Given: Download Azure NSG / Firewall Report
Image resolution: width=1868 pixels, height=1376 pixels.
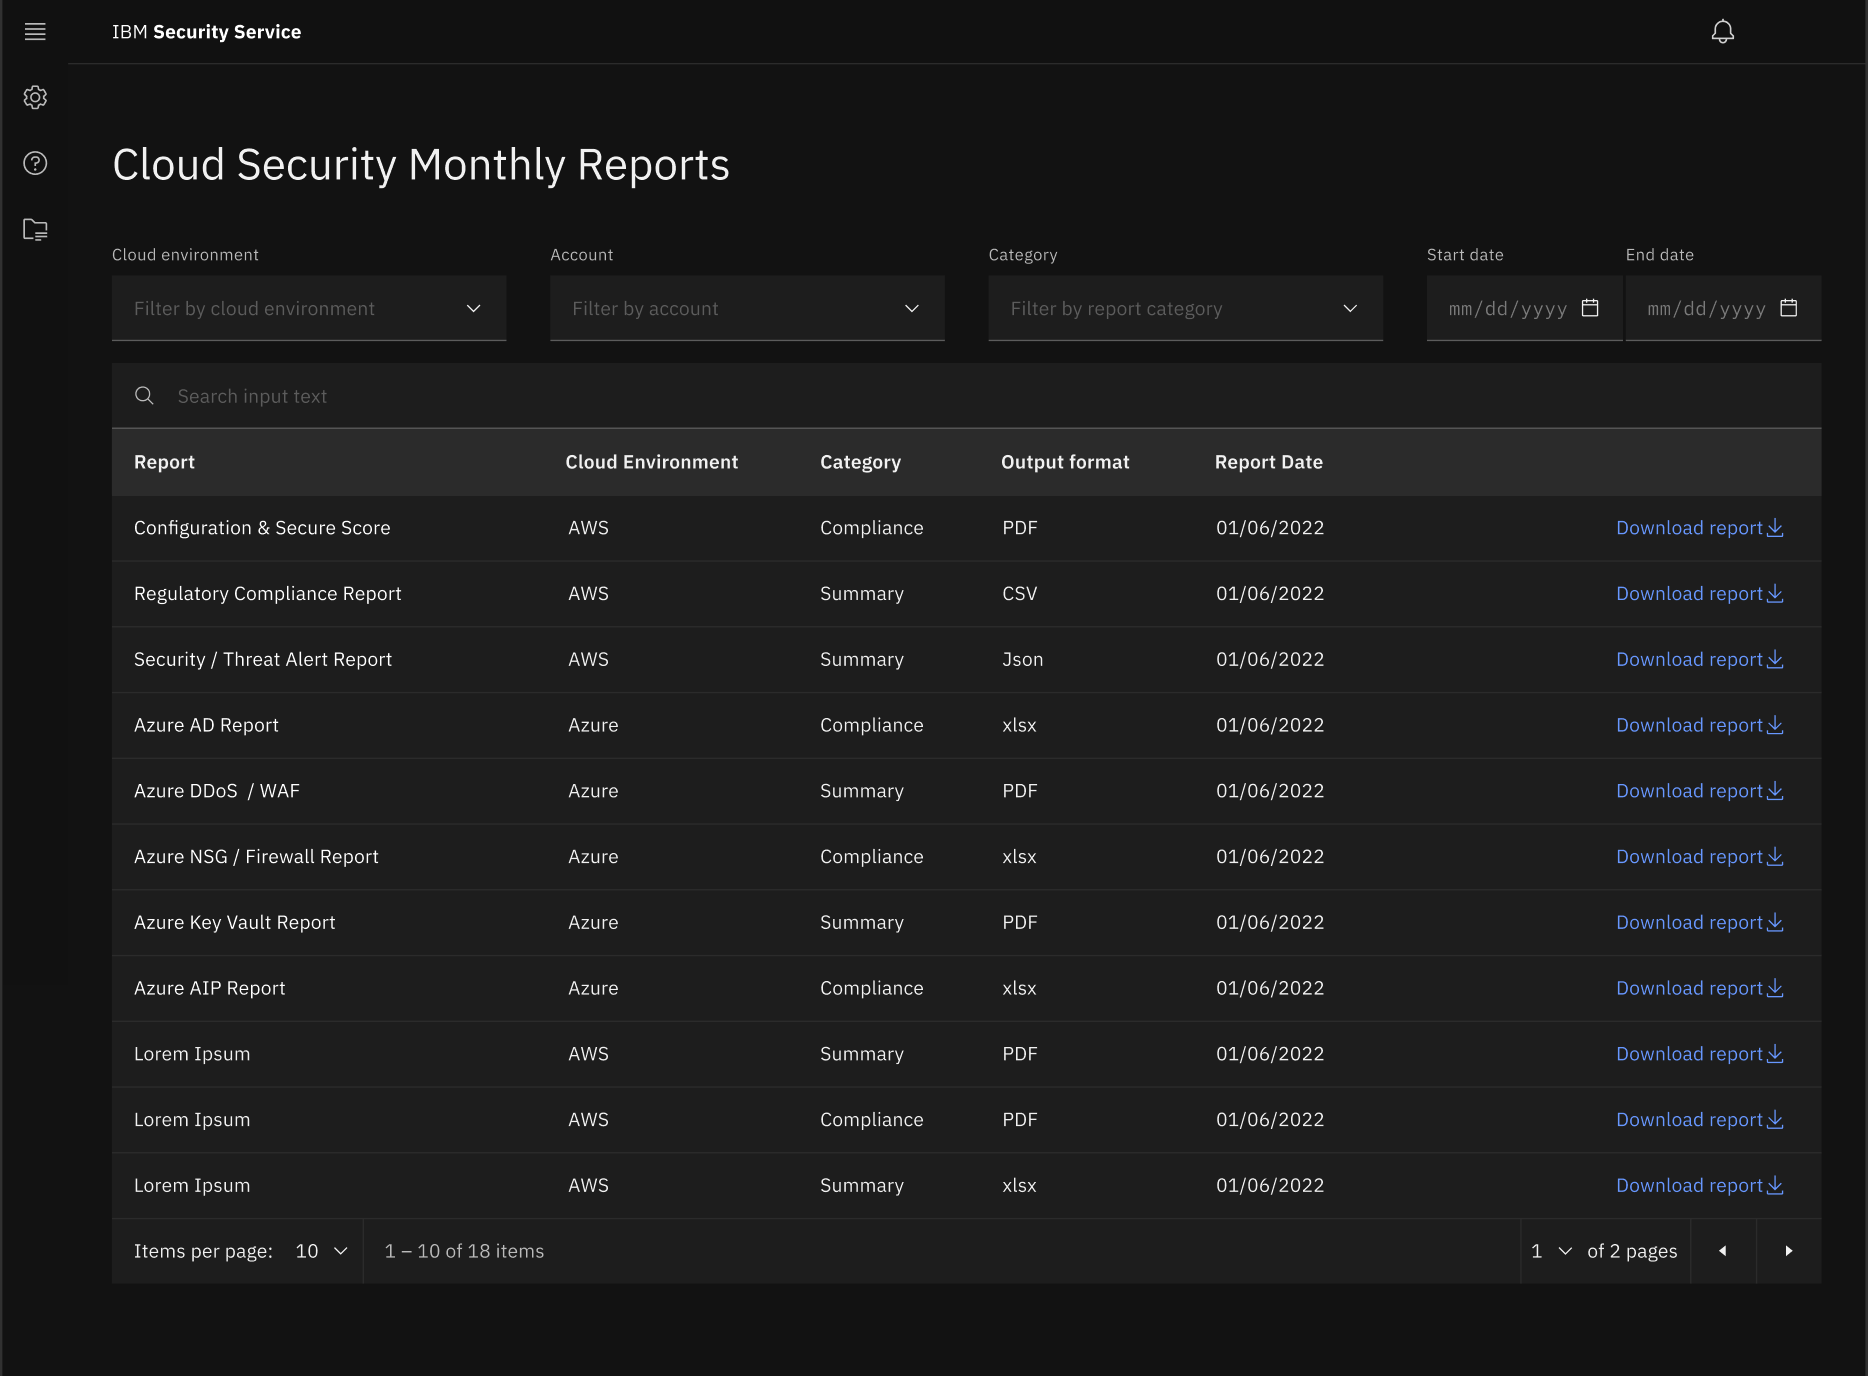Looking at the screenshot, I should click(x=1699, y=857).
